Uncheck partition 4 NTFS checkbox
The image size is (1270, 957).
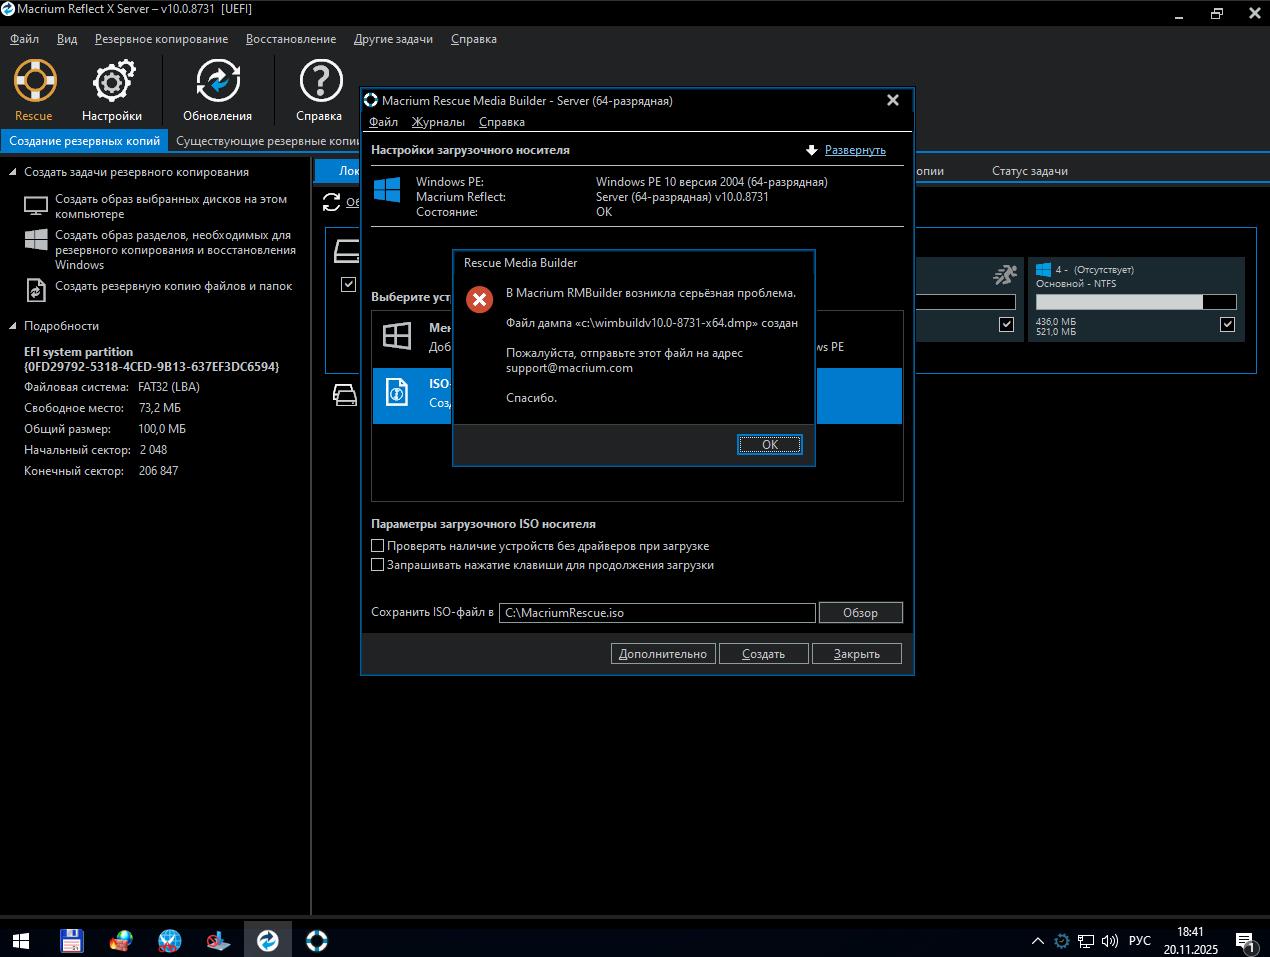point(1227,324)
